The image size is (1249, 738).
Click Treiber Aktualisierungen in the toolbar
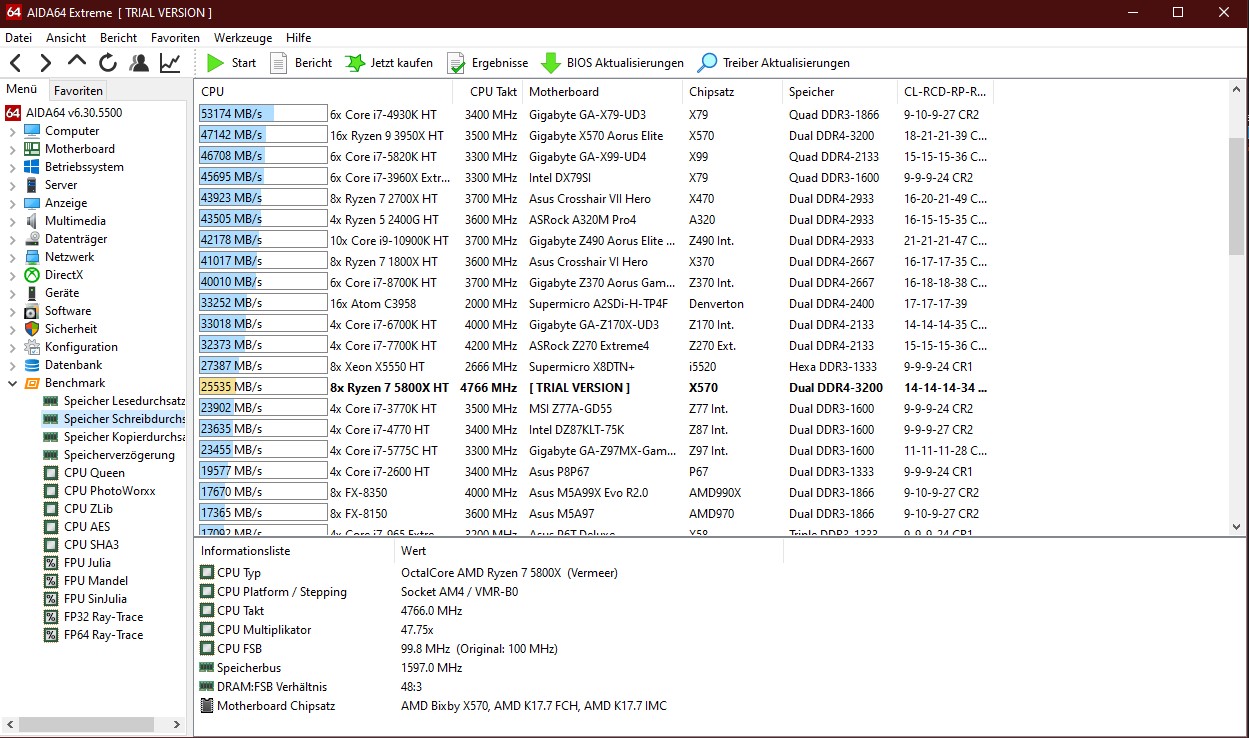pyautogui.click(x=774, y=63)
